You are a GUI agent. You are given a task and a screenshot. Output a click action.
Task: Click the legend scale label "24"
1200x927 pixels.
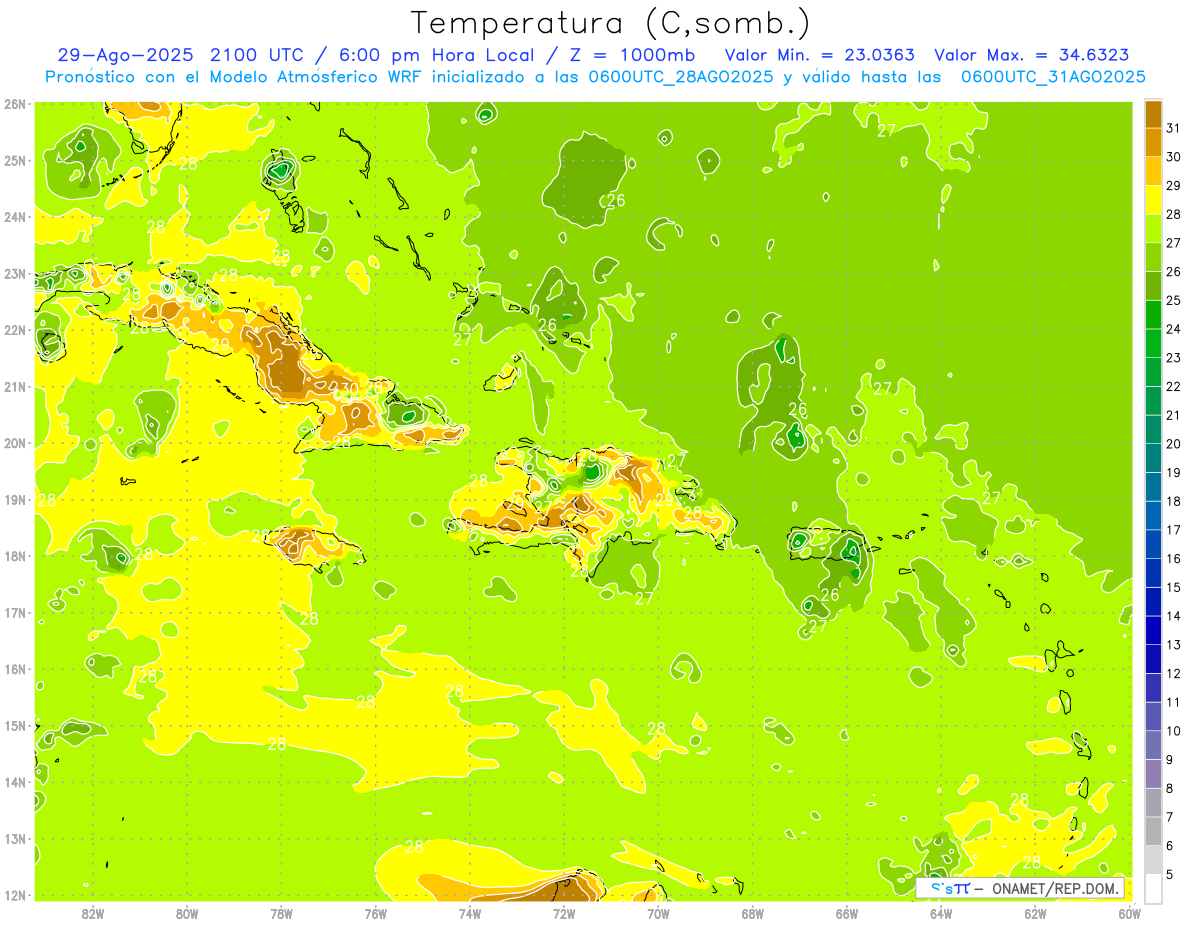pos(1174,329)
